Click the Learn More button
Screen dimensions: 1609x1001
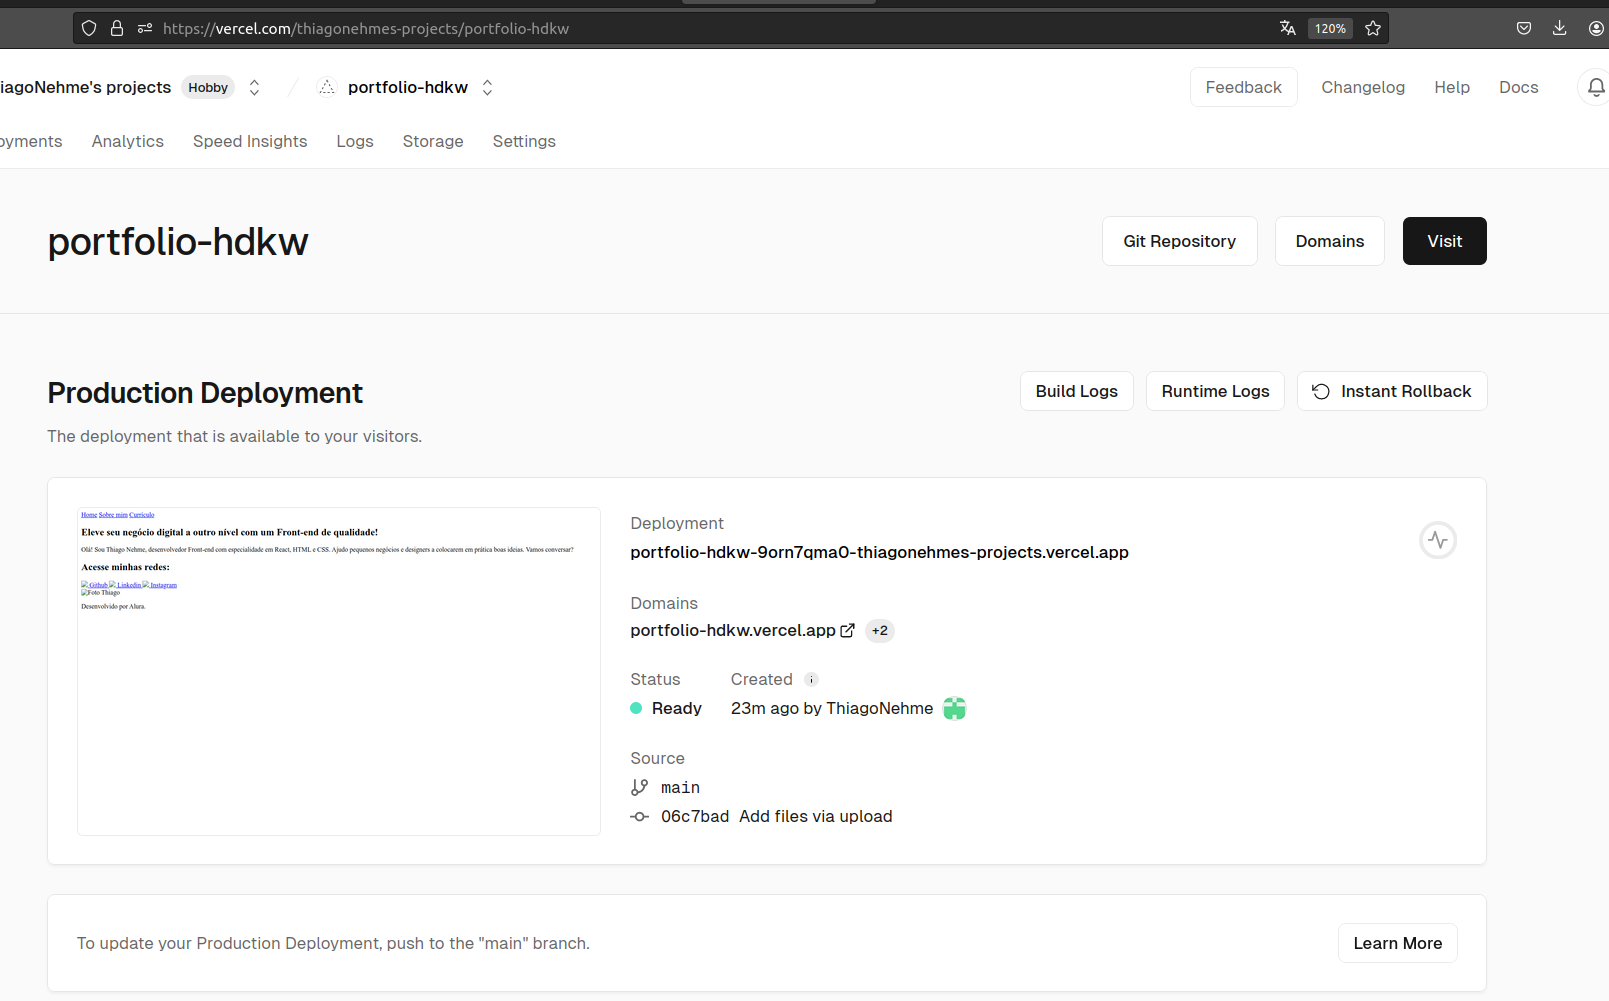1398,943
